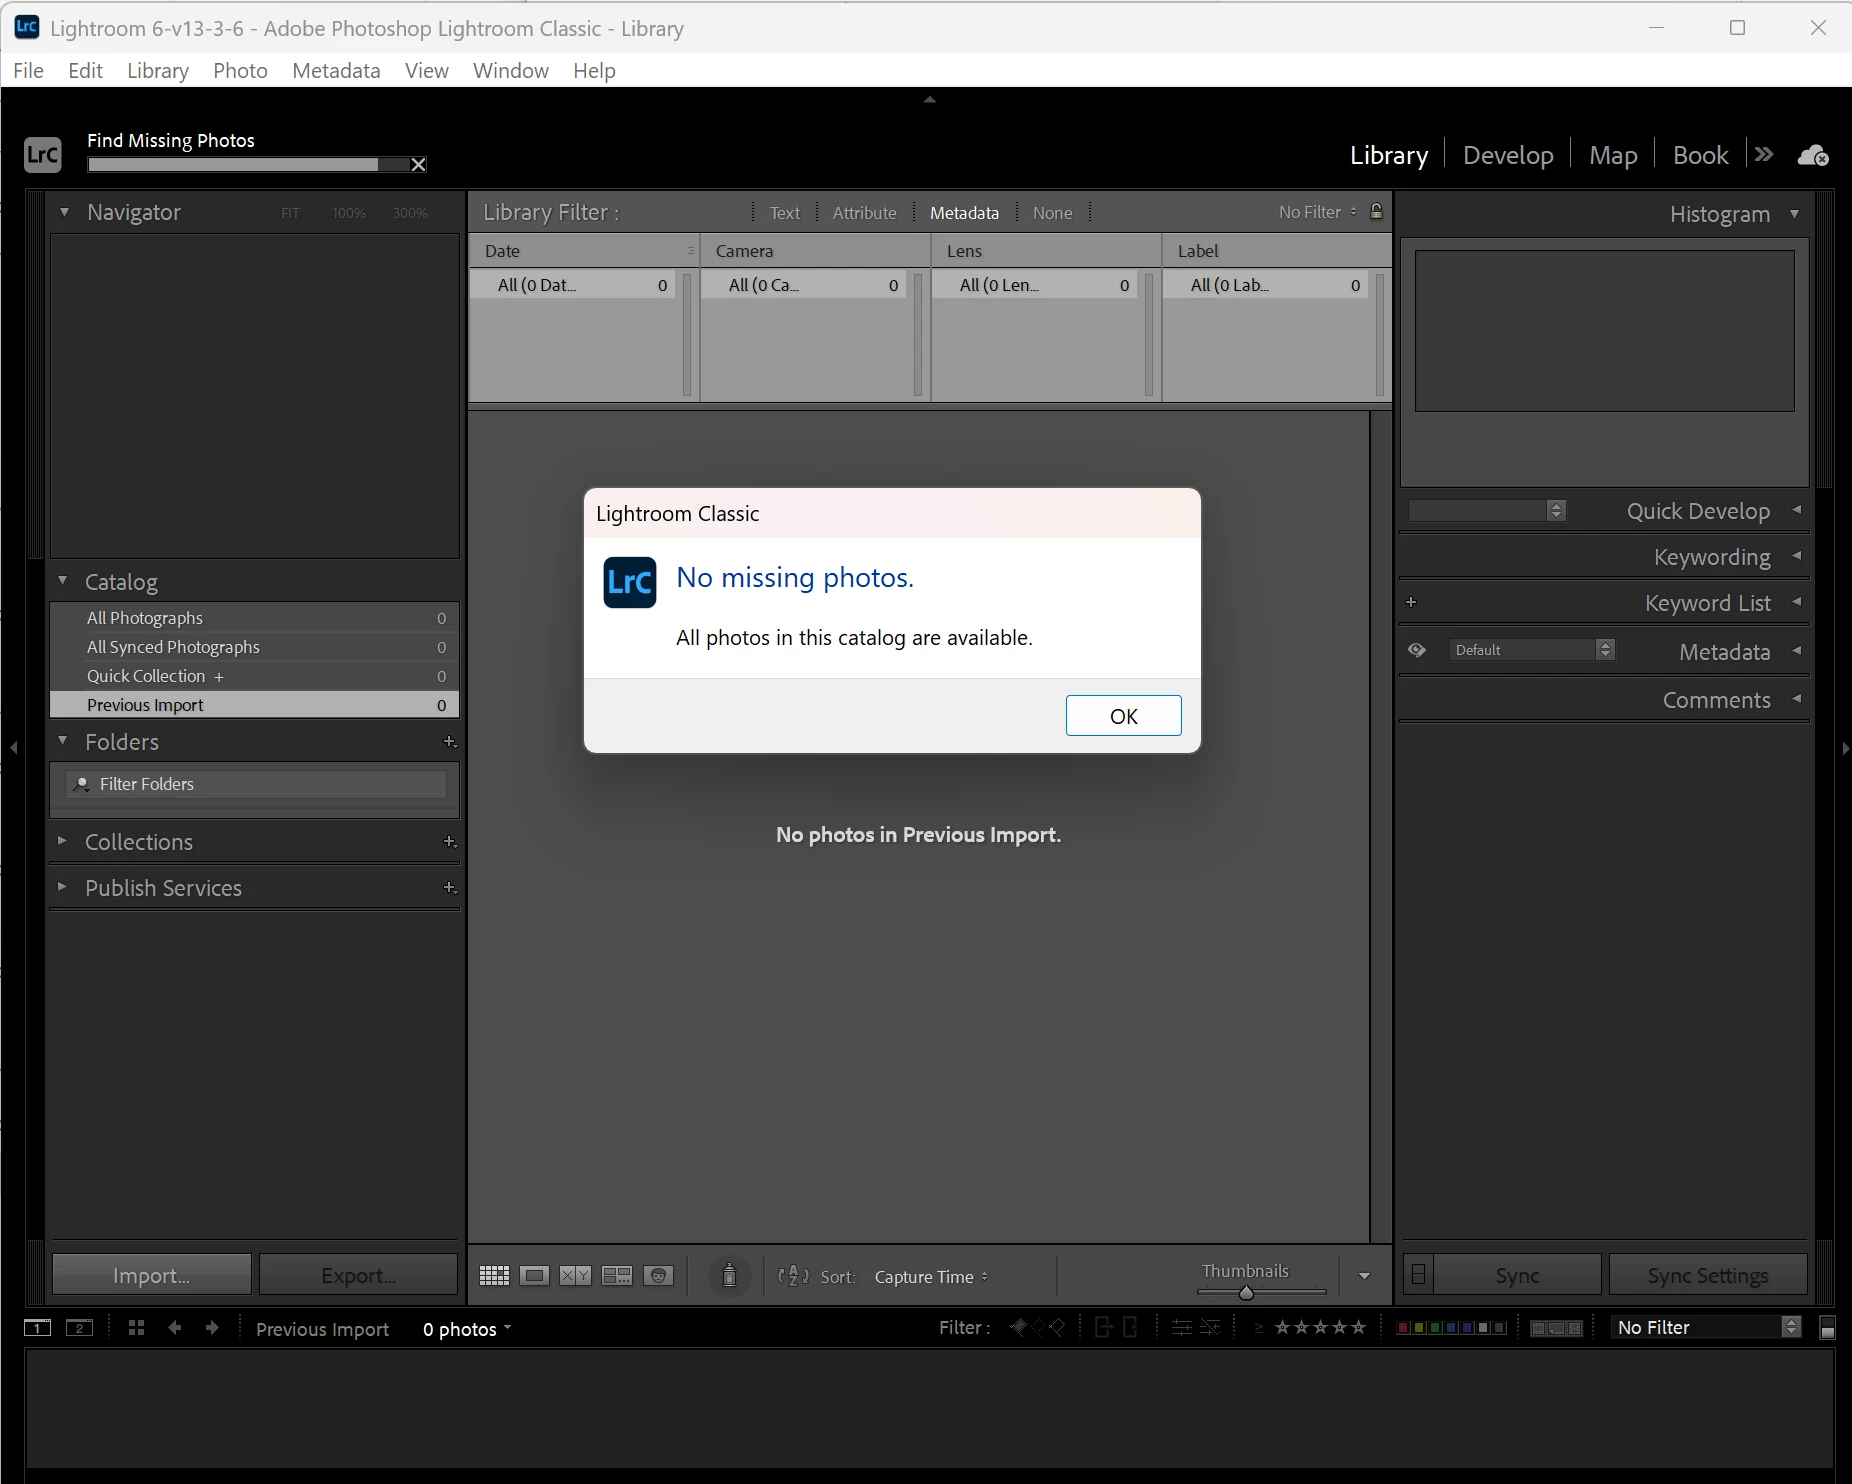Image resolution: width=1852 pixels, height=1484 pixels.
Task: Open the cloud sync status icon
Action: (x=1813, y=155)
